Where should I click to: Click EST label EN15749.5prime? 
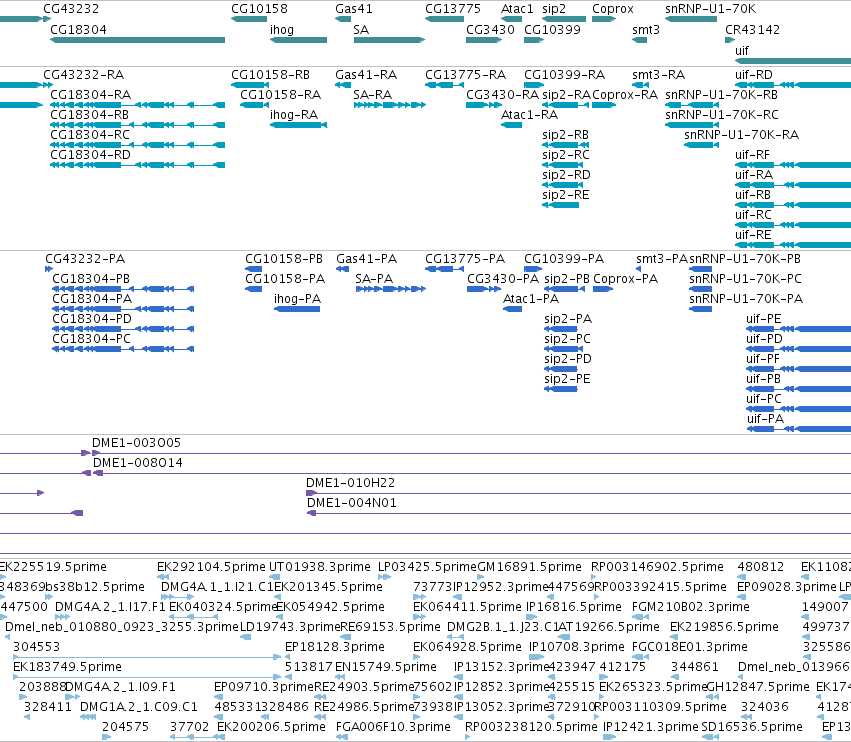tap(386, 667)
